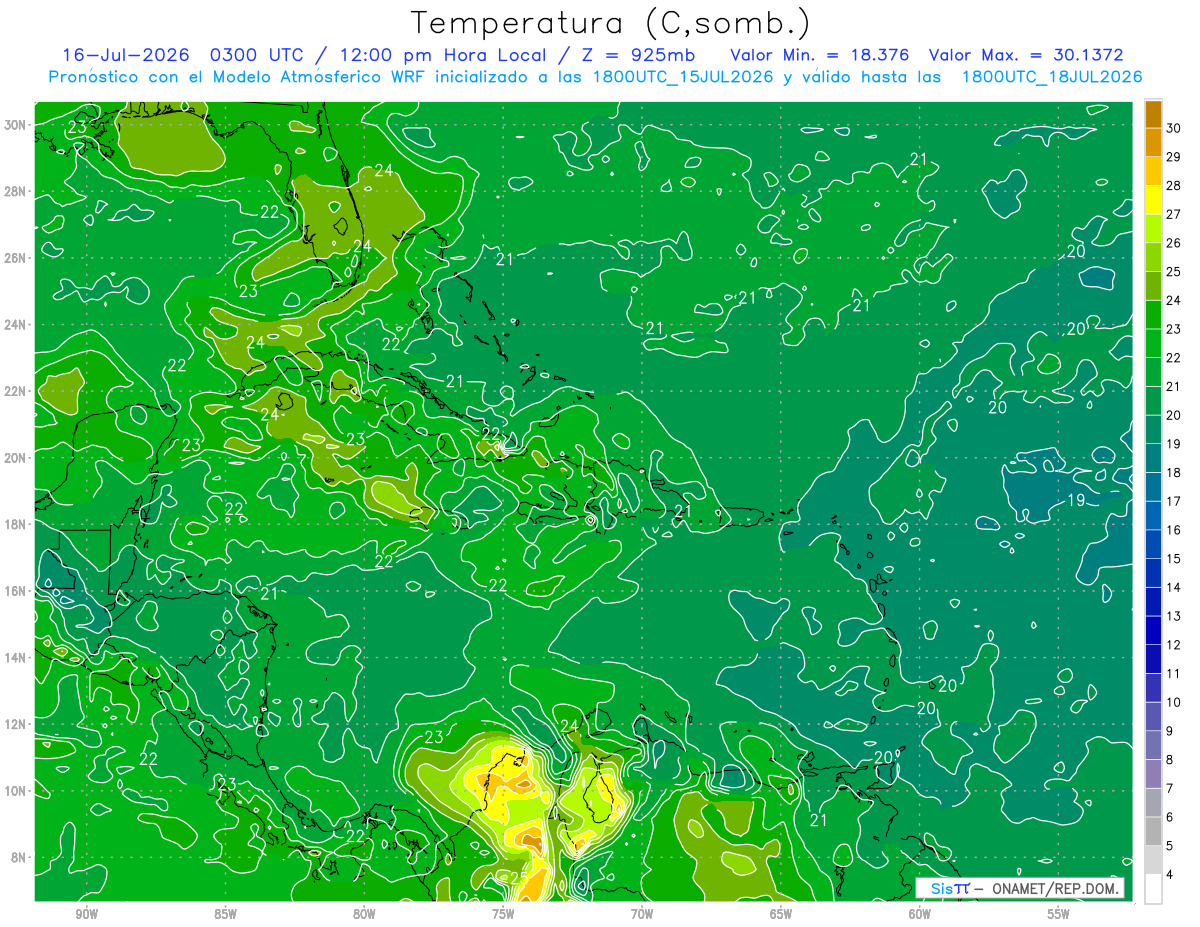Pick the yellow legend swatch between 27 and 28
Viewport: 1200px width, 927px height.
pos(1153,200)
